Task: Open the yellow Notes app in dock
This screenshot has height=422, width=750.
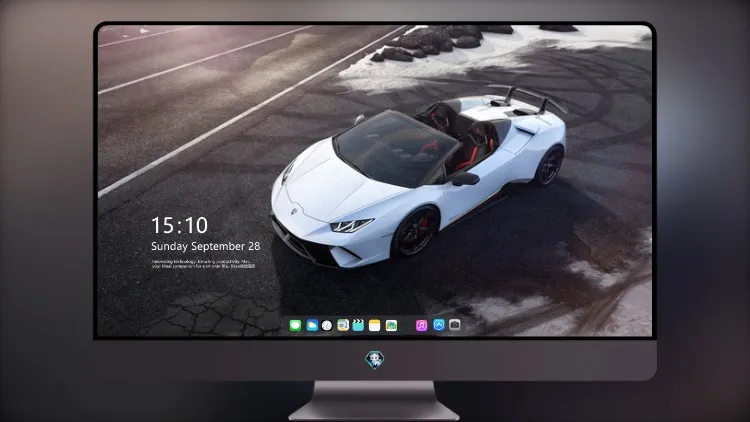Action: (x=375, y=326)
